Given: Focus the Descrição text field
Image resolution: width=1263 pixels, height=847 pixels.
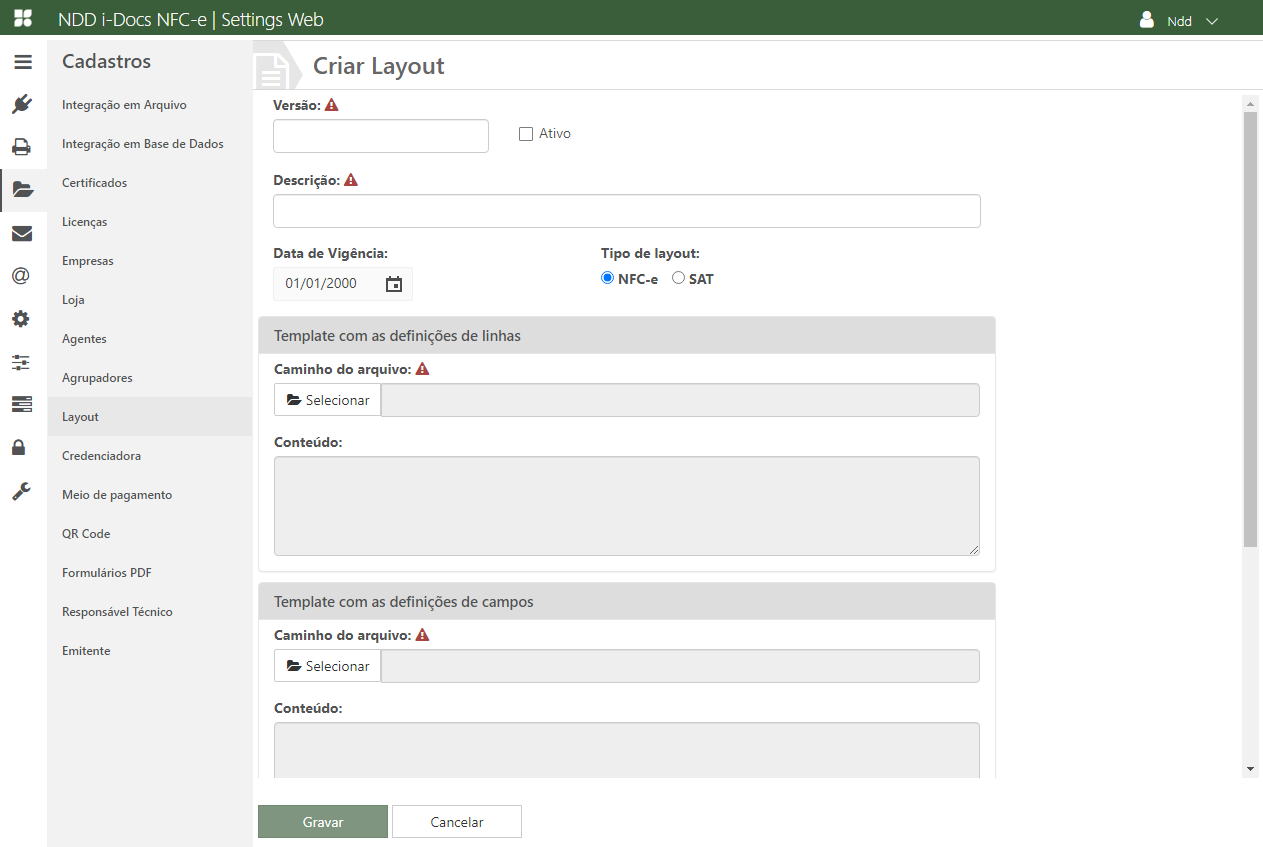Looking at the screenshot, I should (626, 211).
